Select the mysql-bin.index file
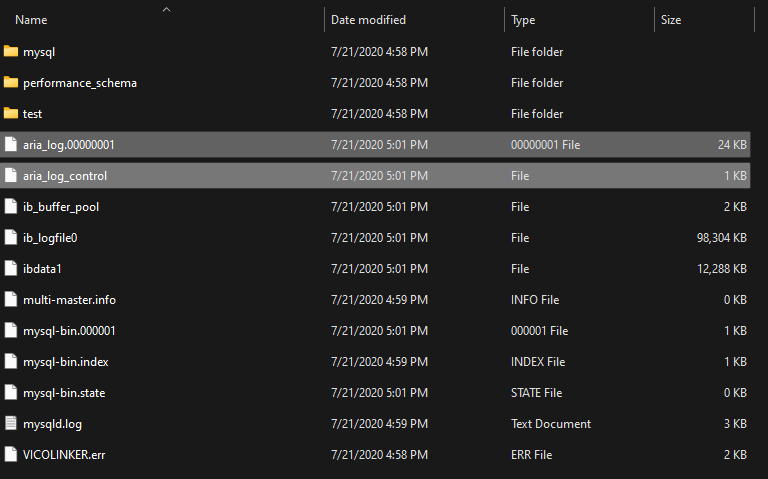 click(66, 361)
